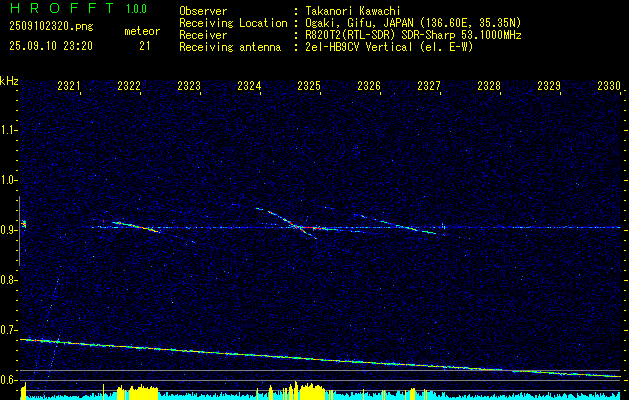The height and width of the screenshot is (400, 629).
Task: Click the 2324 time marker
Action: [249, 86]
